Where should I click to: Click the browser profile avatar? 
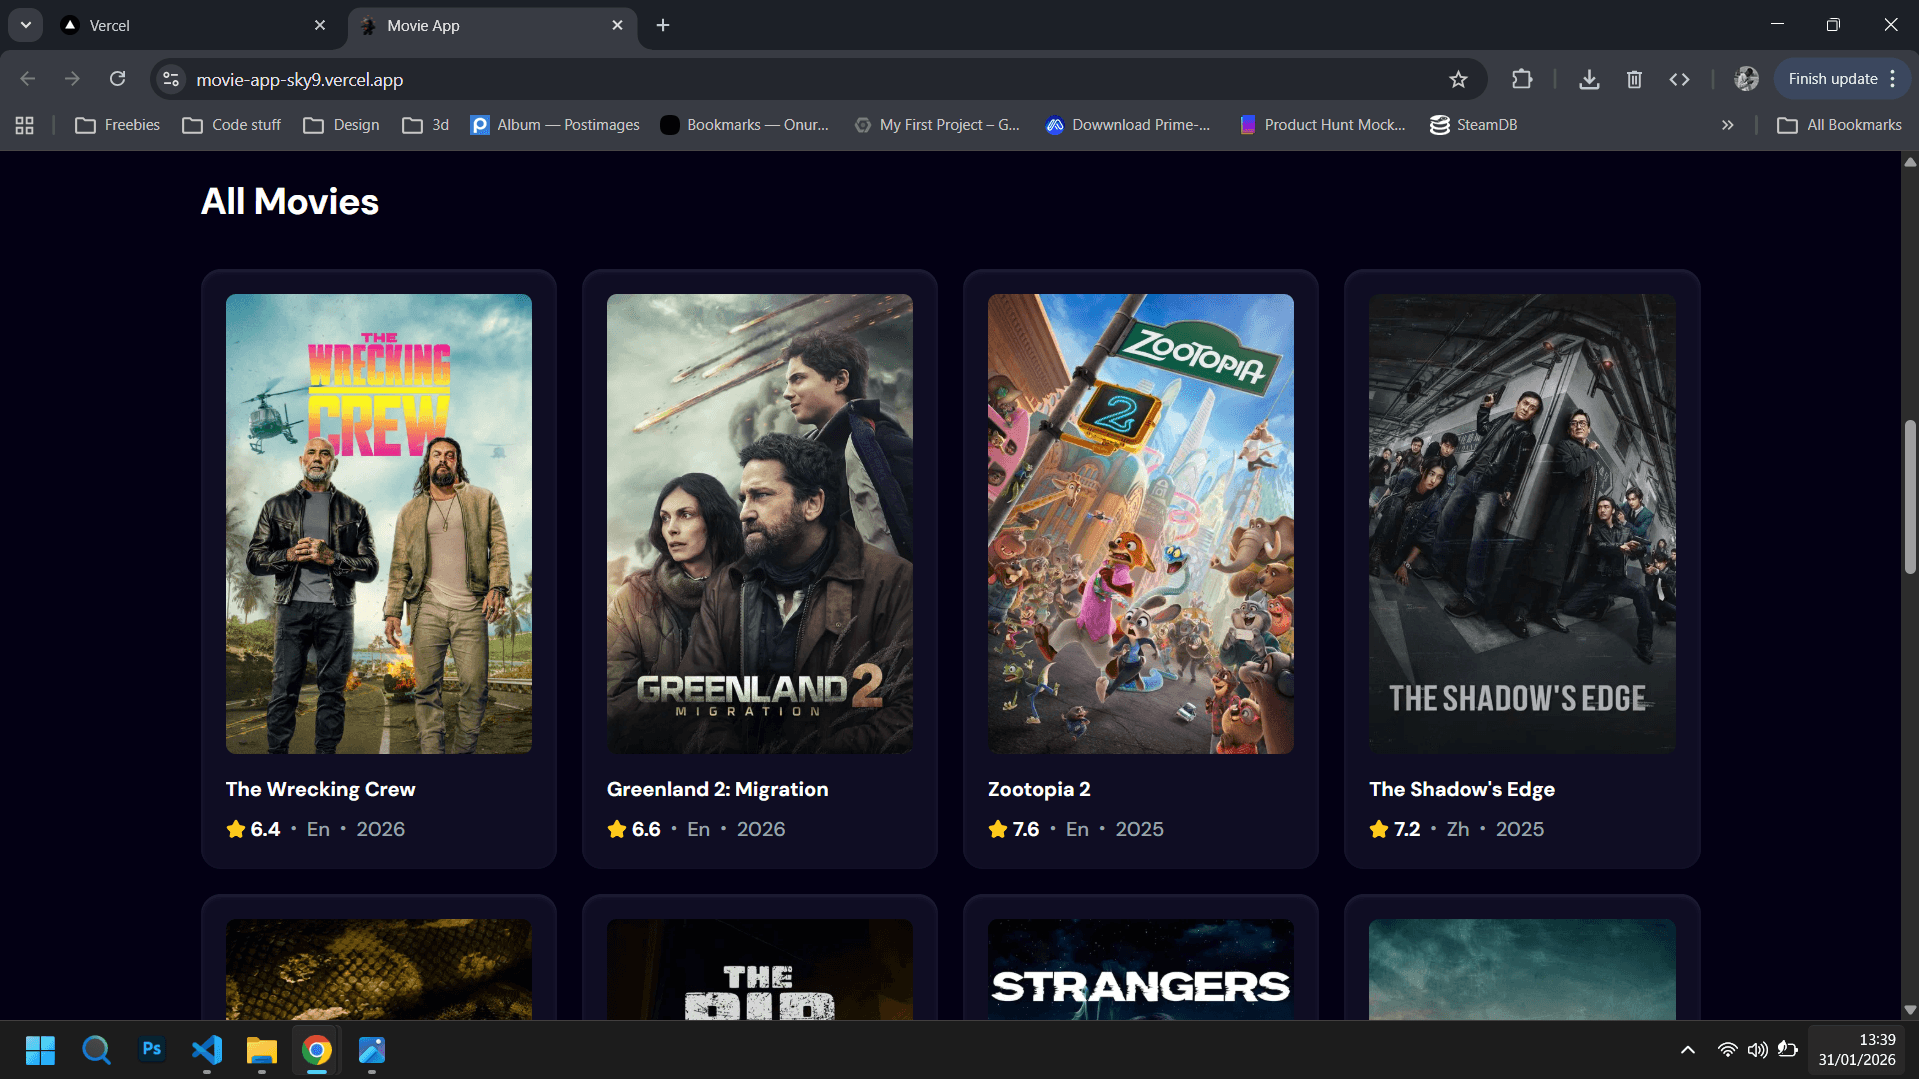point(1746,78)
